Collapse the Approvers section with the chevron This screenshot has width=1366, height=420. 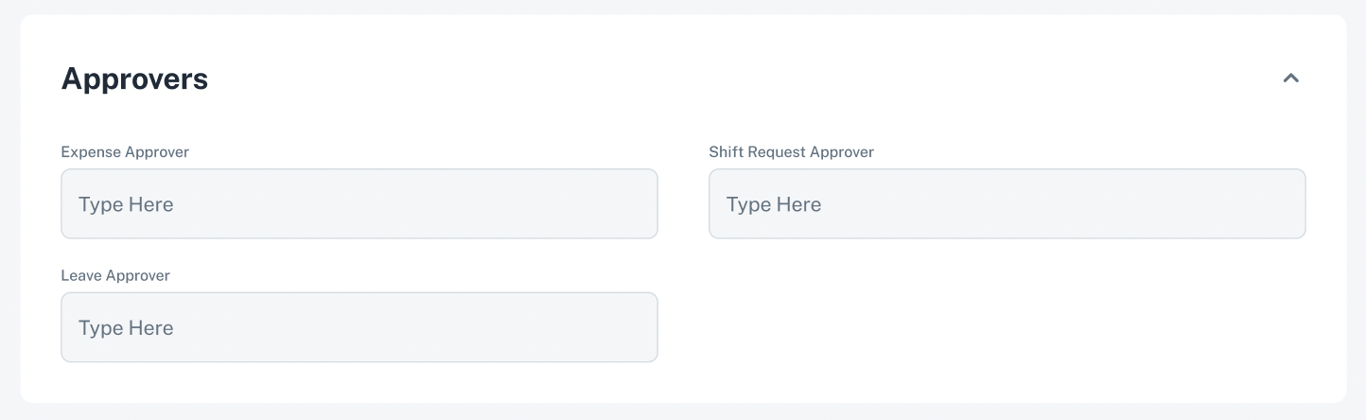click(x=1290, y=78)
